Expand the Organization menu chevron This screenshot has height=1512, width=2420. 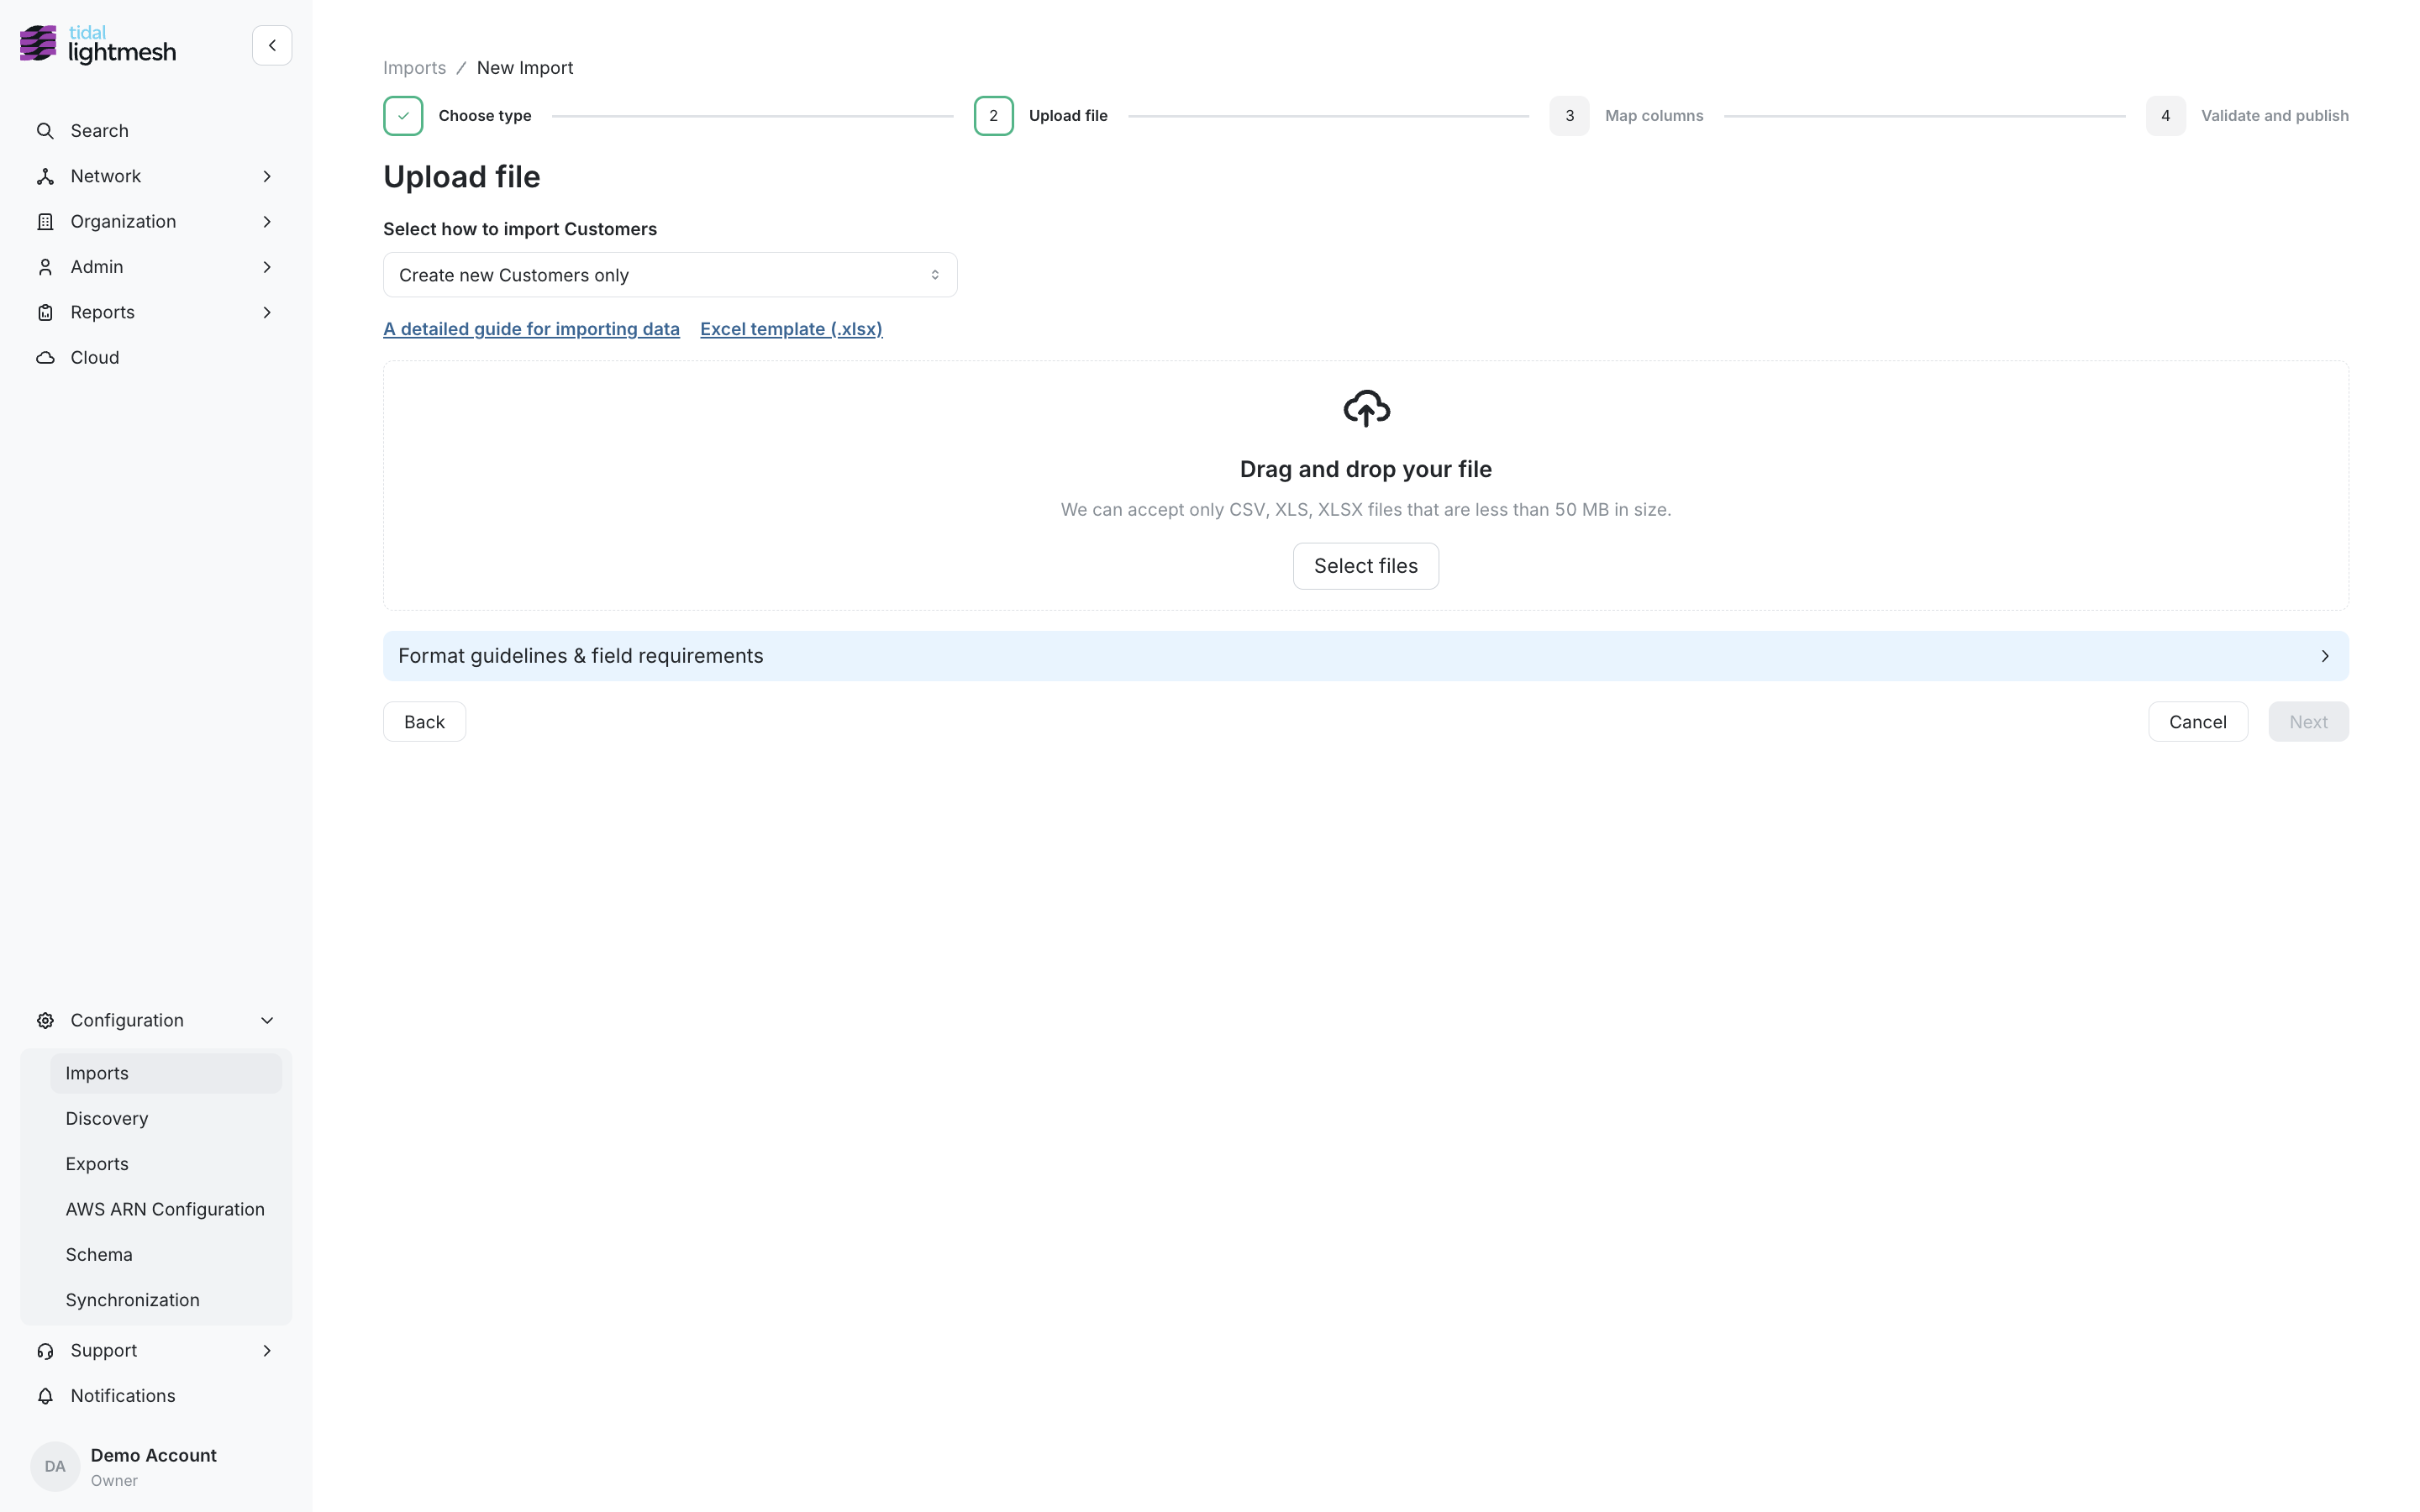[267, 222]
